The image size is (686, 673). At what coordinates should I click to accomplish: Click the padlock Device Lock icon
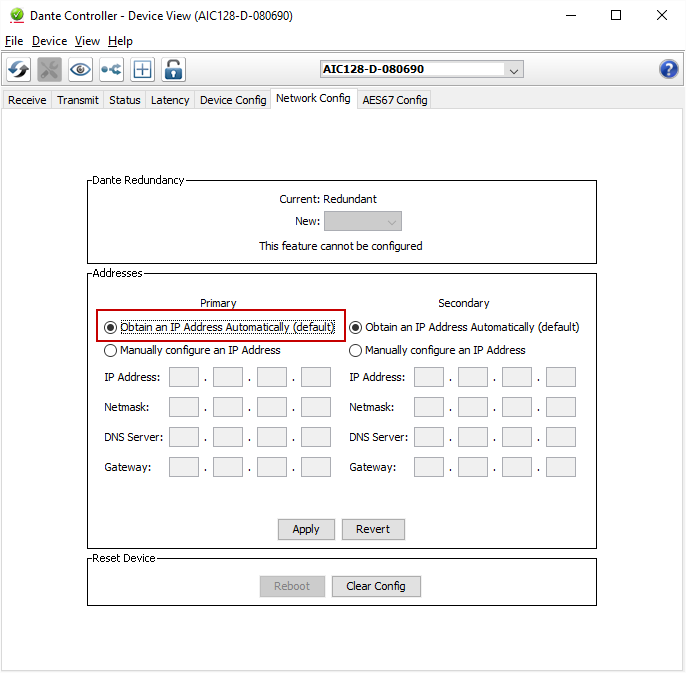pyautogui.click(x=173, y=70)
